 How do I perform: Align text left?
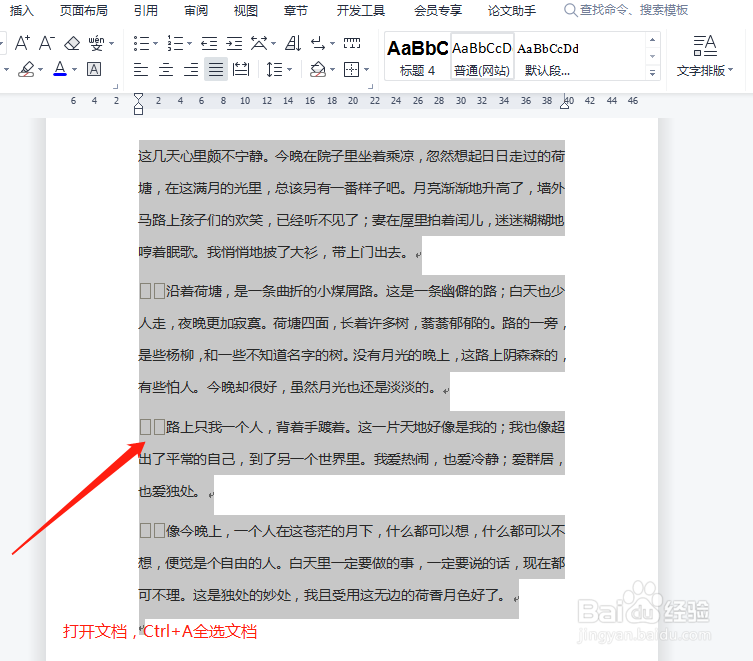tap(141, 70)
